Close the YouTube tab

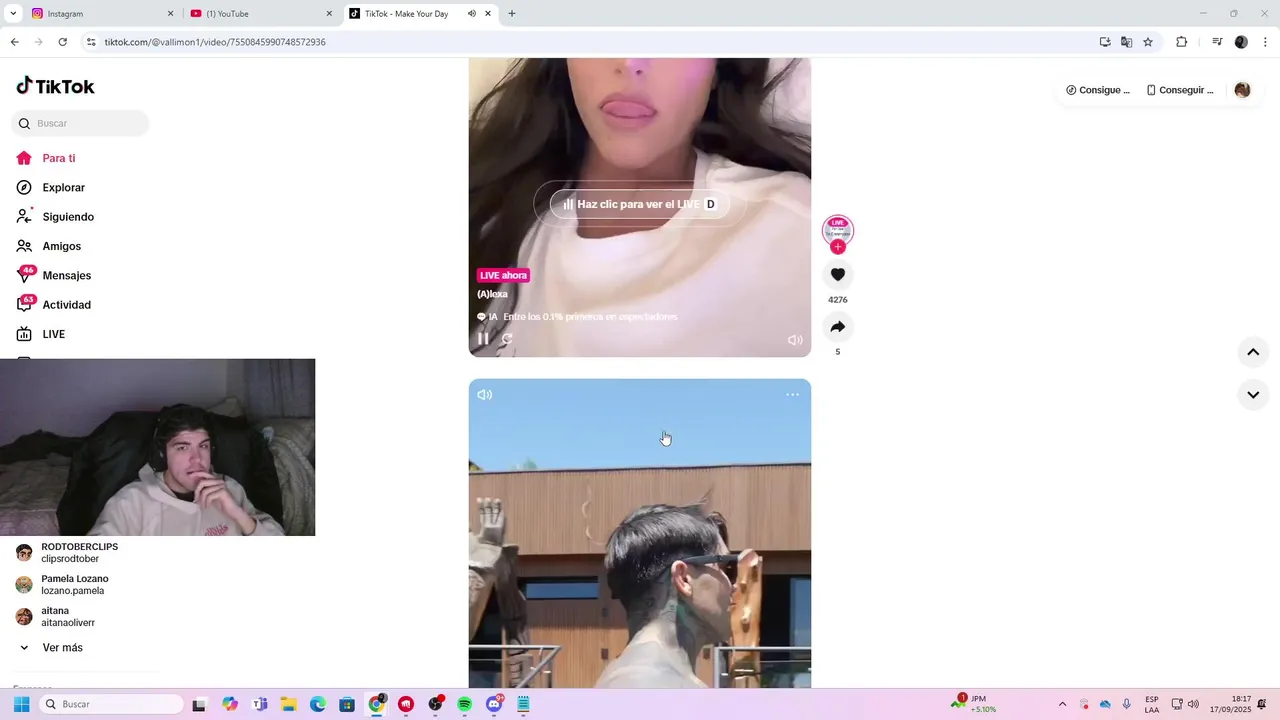(329, 14)
